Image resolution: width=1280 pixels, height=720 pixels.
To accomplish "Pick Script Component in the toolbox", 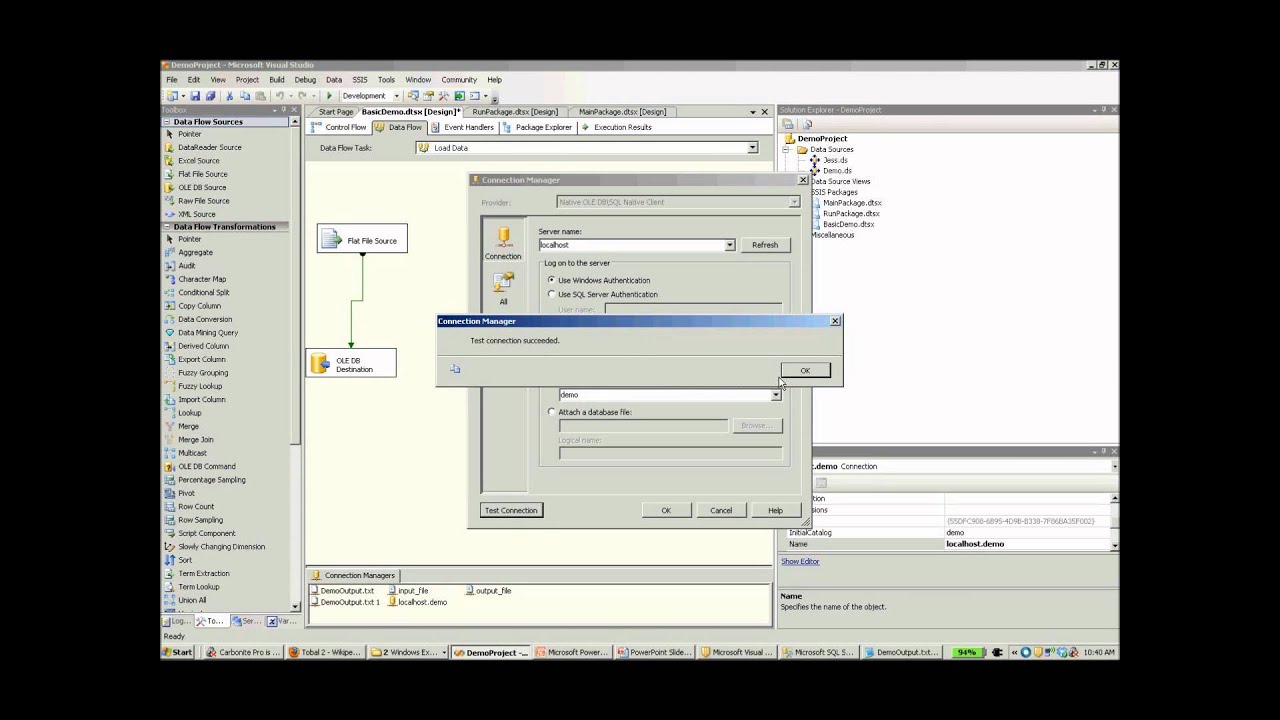I will pos(206,533).
